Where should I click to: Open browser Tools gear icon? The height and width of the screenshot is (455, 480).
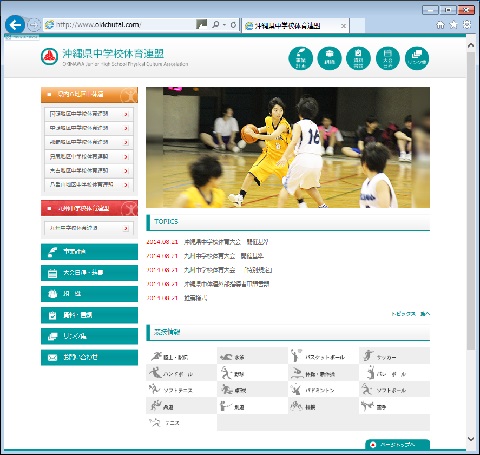[x=467, y=24]
